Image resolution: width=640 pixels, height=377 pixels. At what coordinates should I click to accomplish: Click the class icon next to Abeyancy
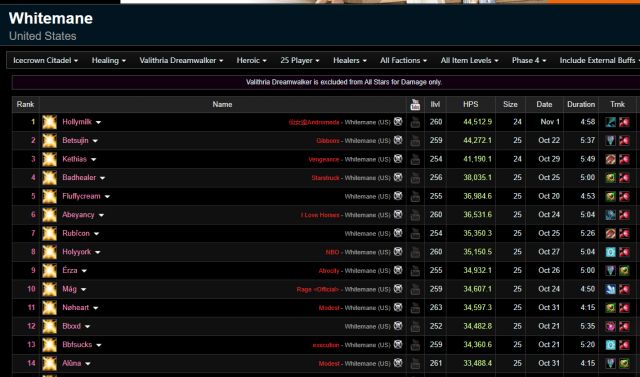pyautogui.click(x=49, y=215)
